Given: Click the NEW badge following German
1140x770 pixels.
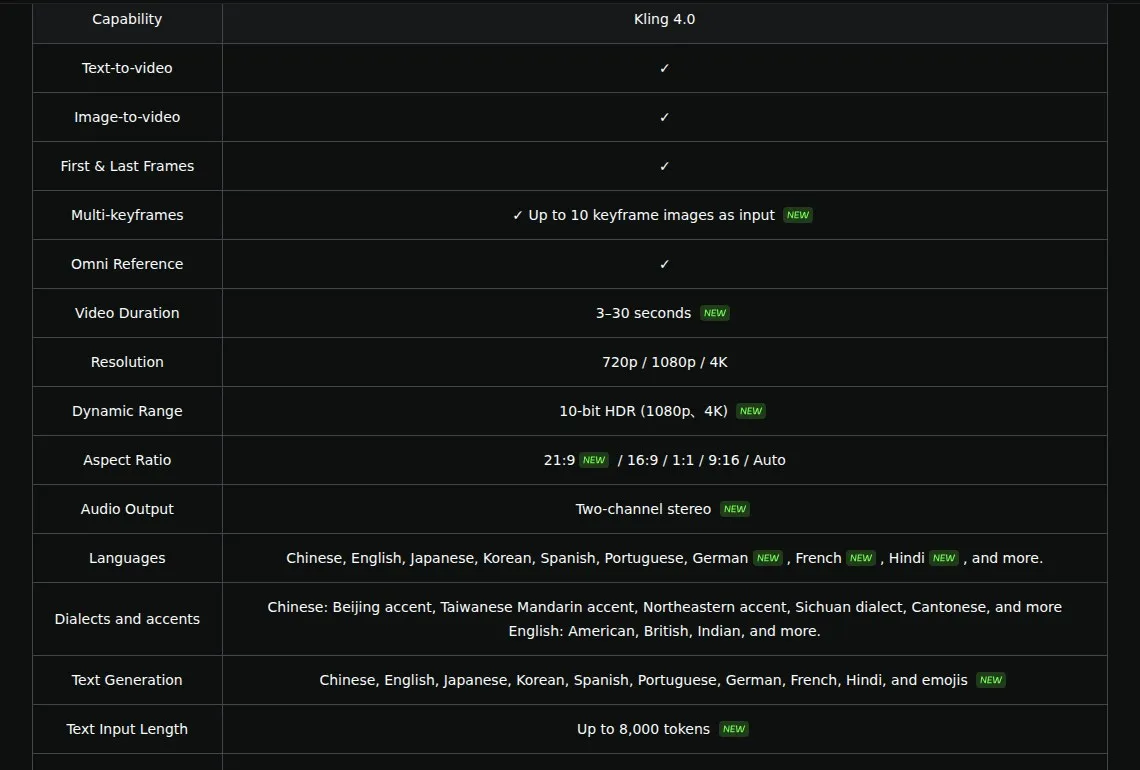Looking at the screenshot, I should click(768, 558).
